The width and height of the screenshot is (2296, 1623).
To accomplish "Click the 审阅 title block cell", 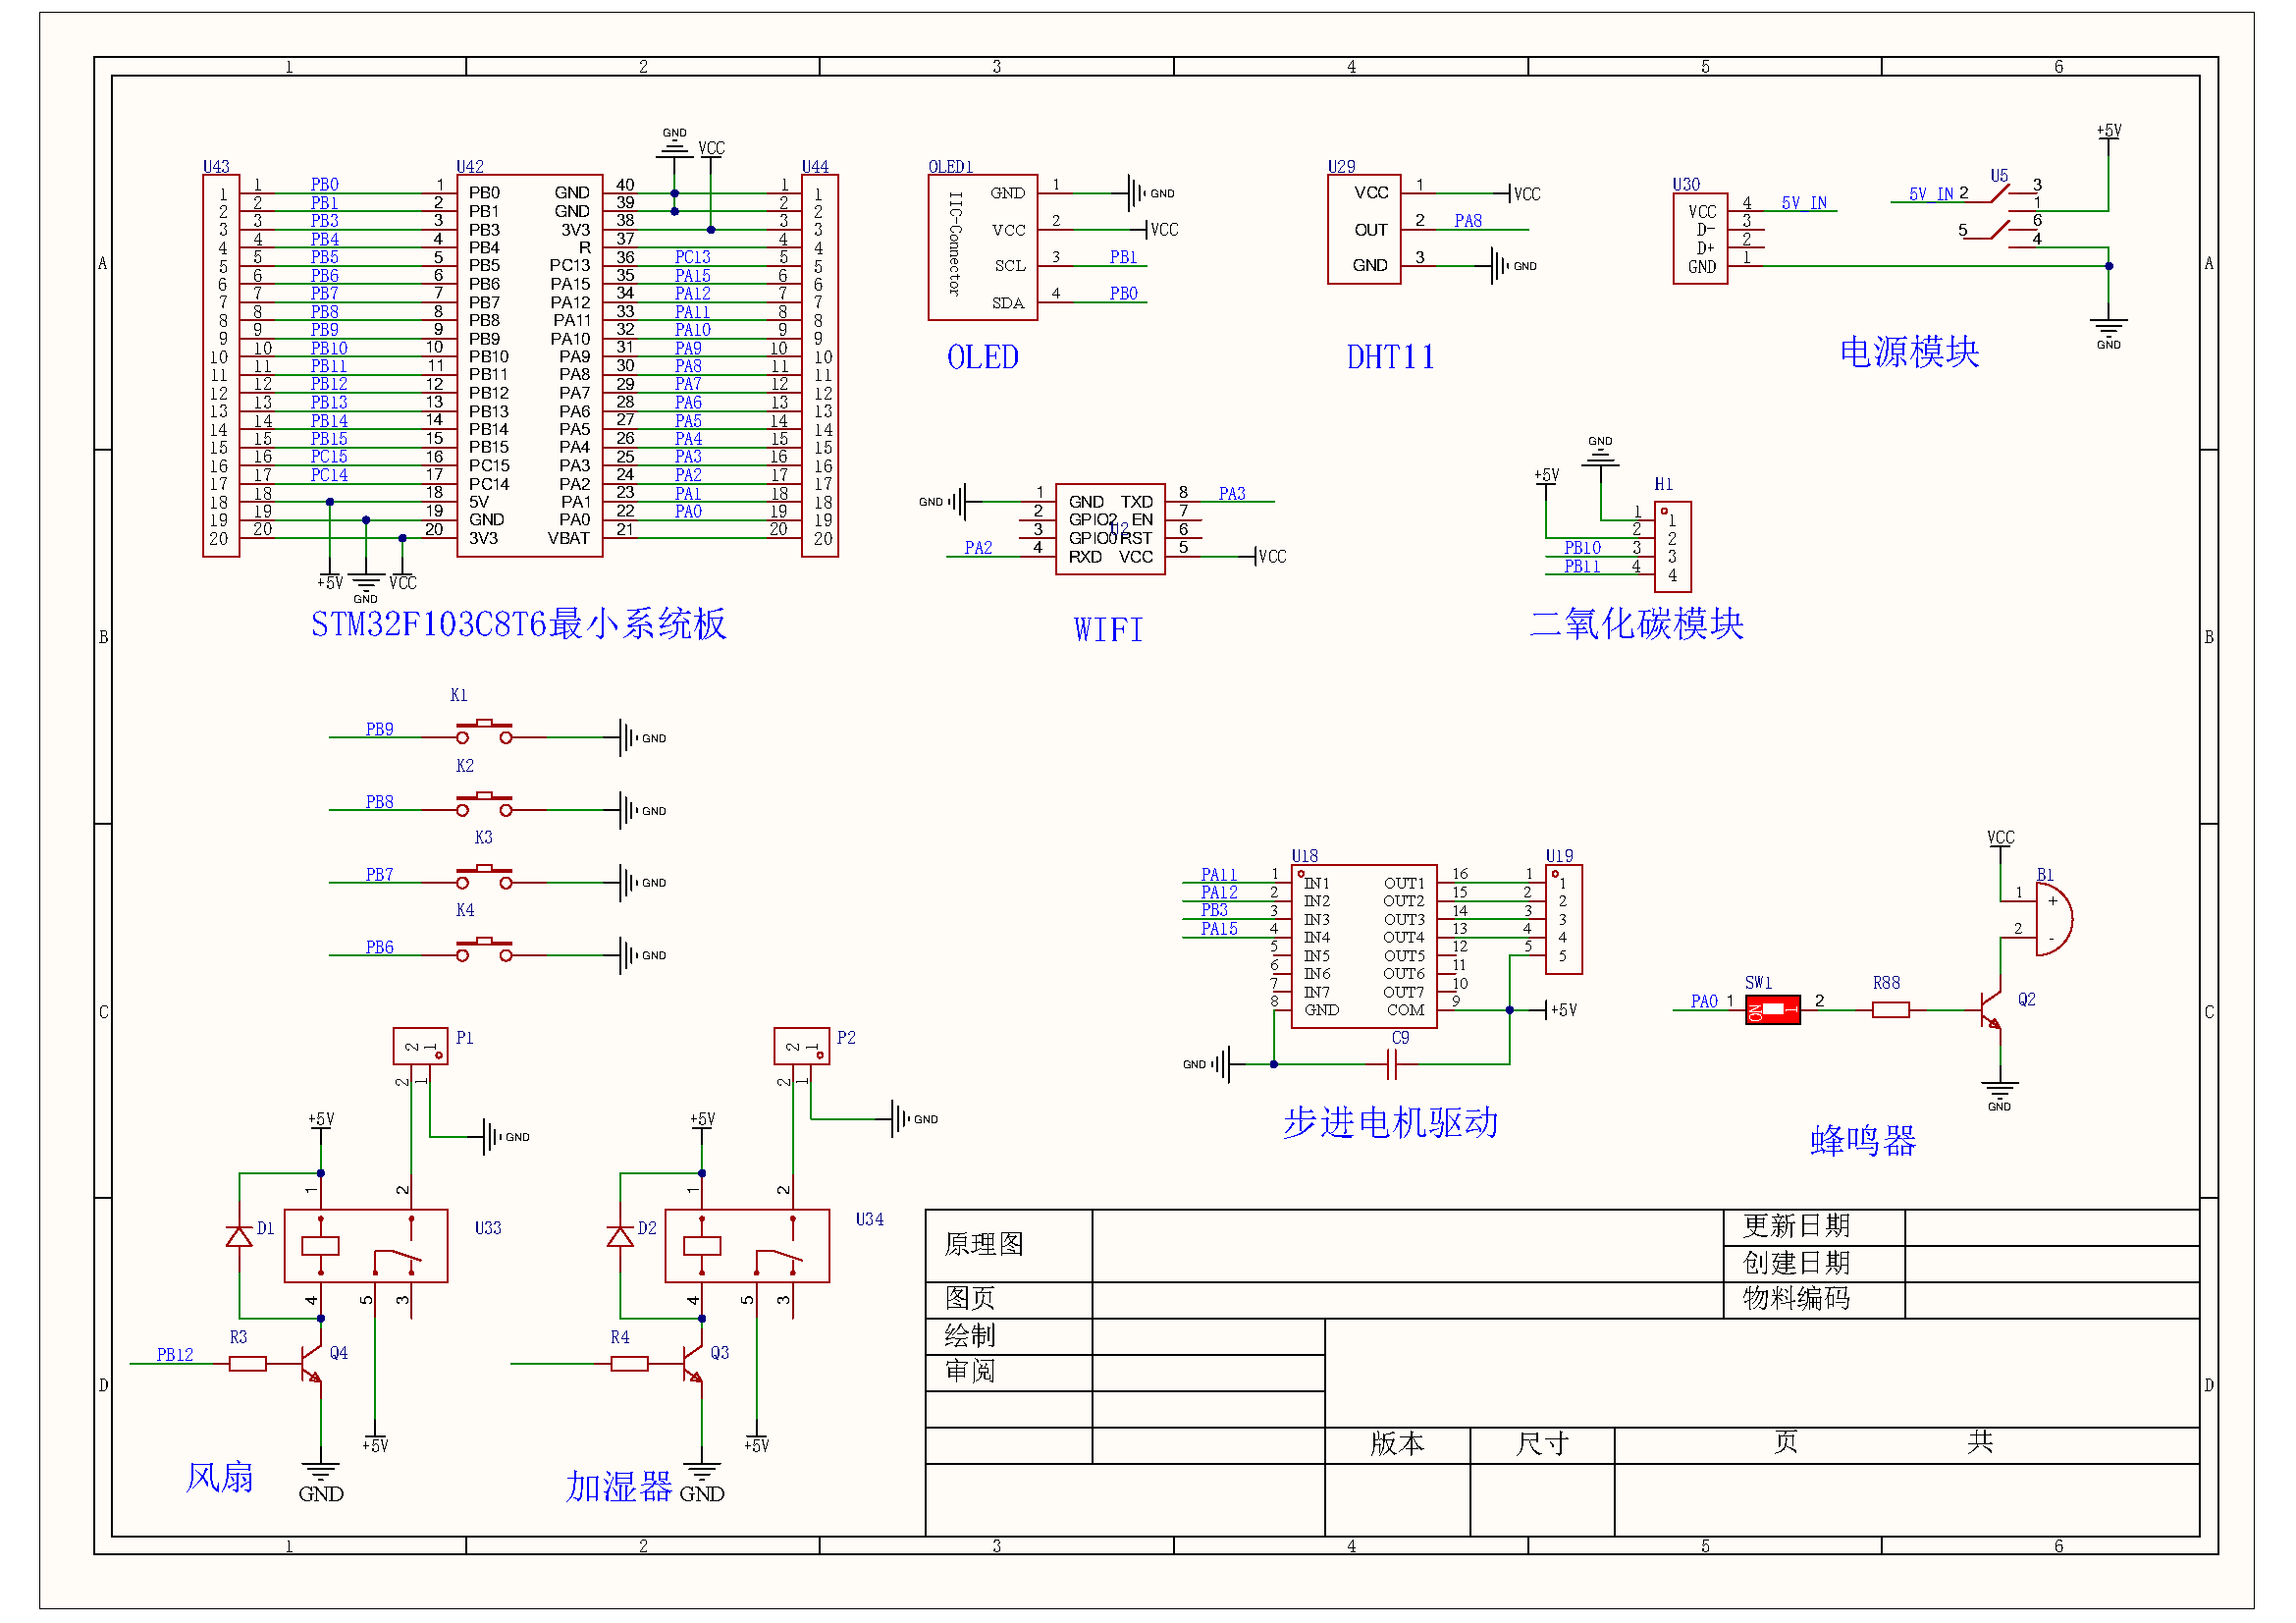I will (1009, 1373).
